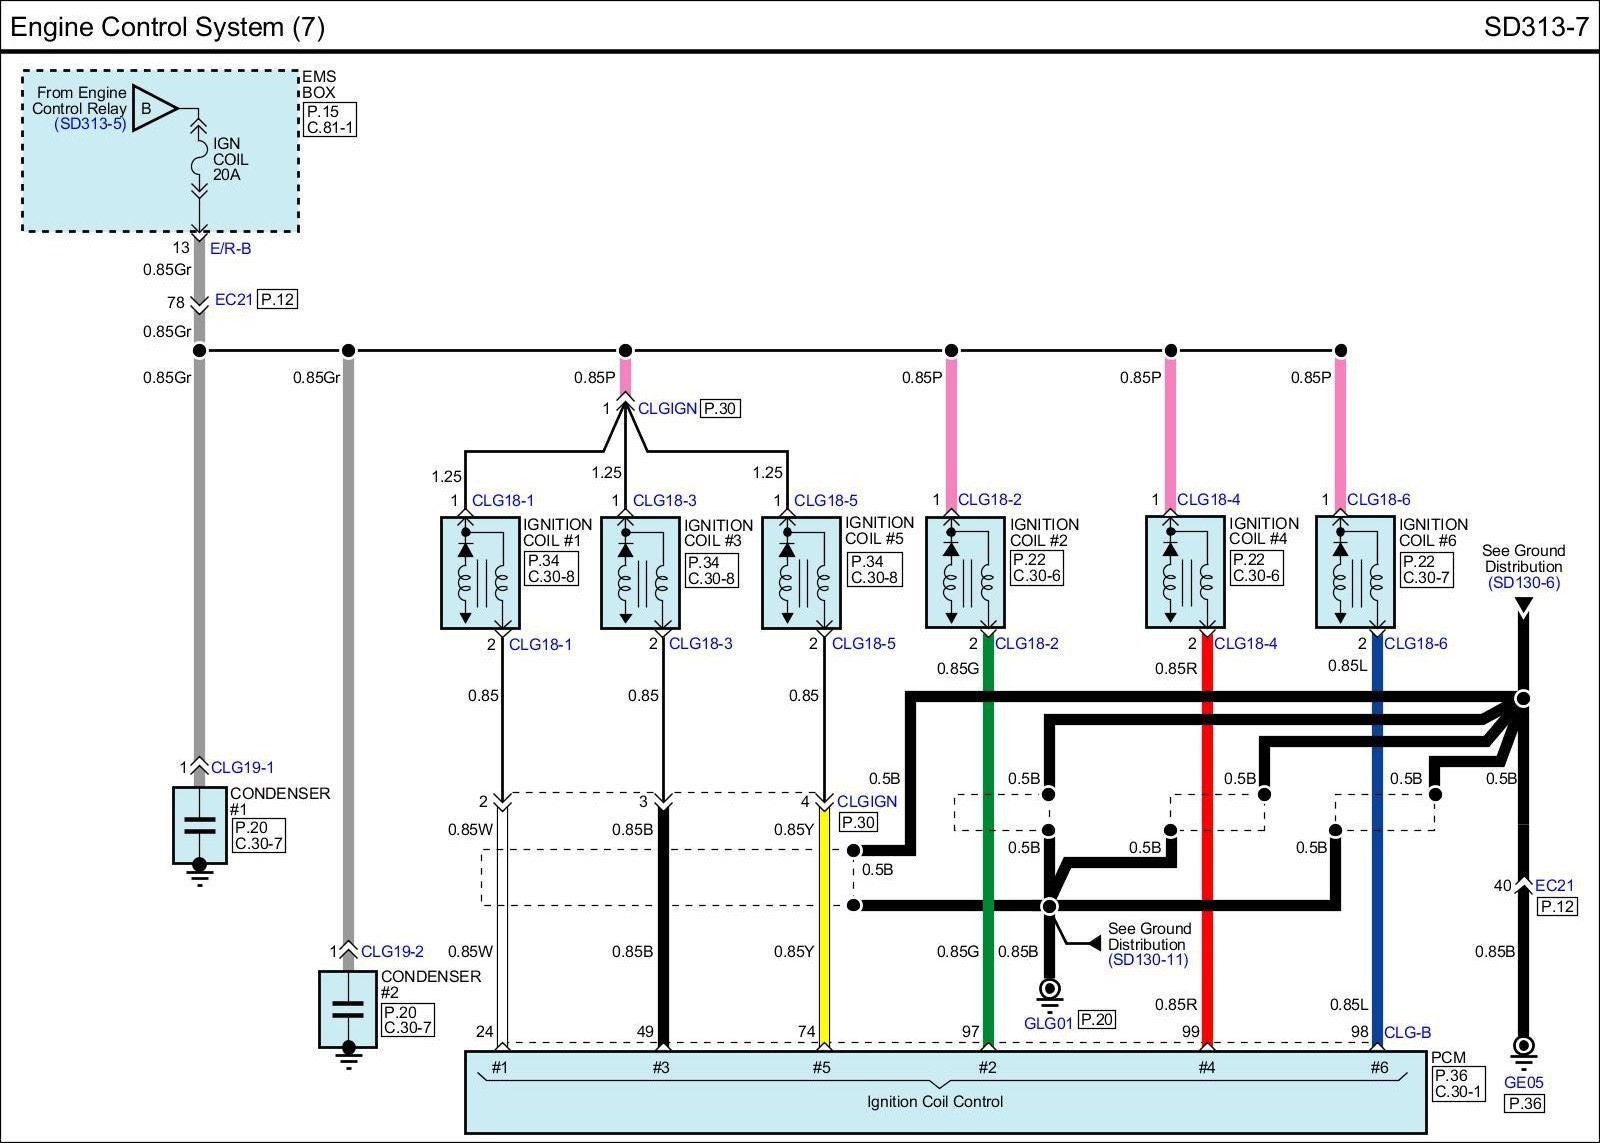Screen dimensions: 1600x1143
Task: Select the Condenser #1 capacitor symbol
Action: click(200, 825)
